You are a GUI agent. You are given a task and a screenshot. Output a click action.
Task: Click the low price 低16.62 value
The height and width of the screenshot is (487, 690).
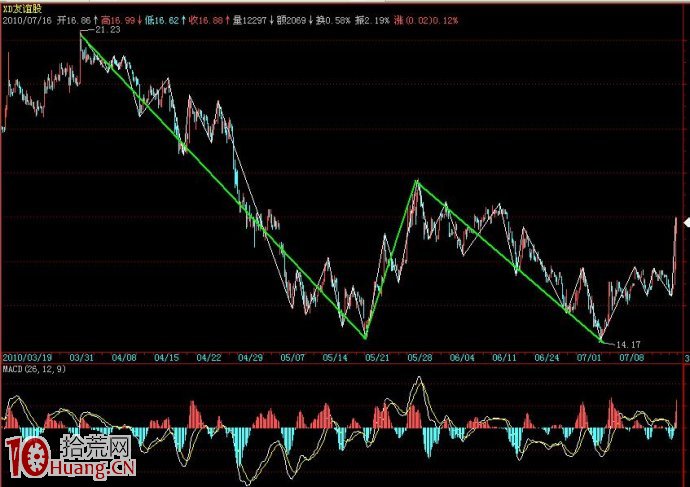162,20
